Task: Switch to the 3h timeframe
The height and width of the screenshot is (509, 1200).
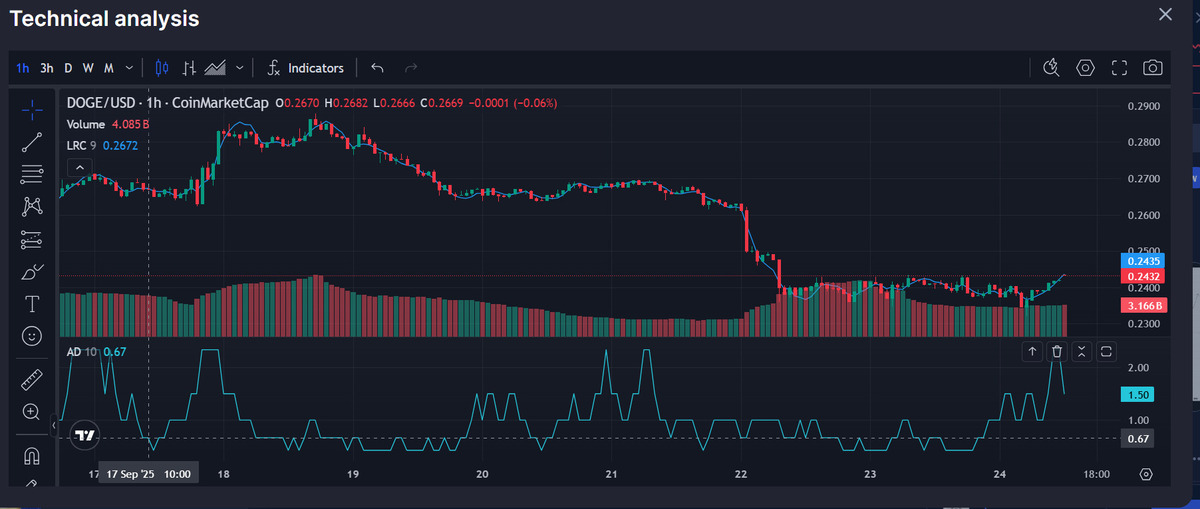Action: coord(47,68)
